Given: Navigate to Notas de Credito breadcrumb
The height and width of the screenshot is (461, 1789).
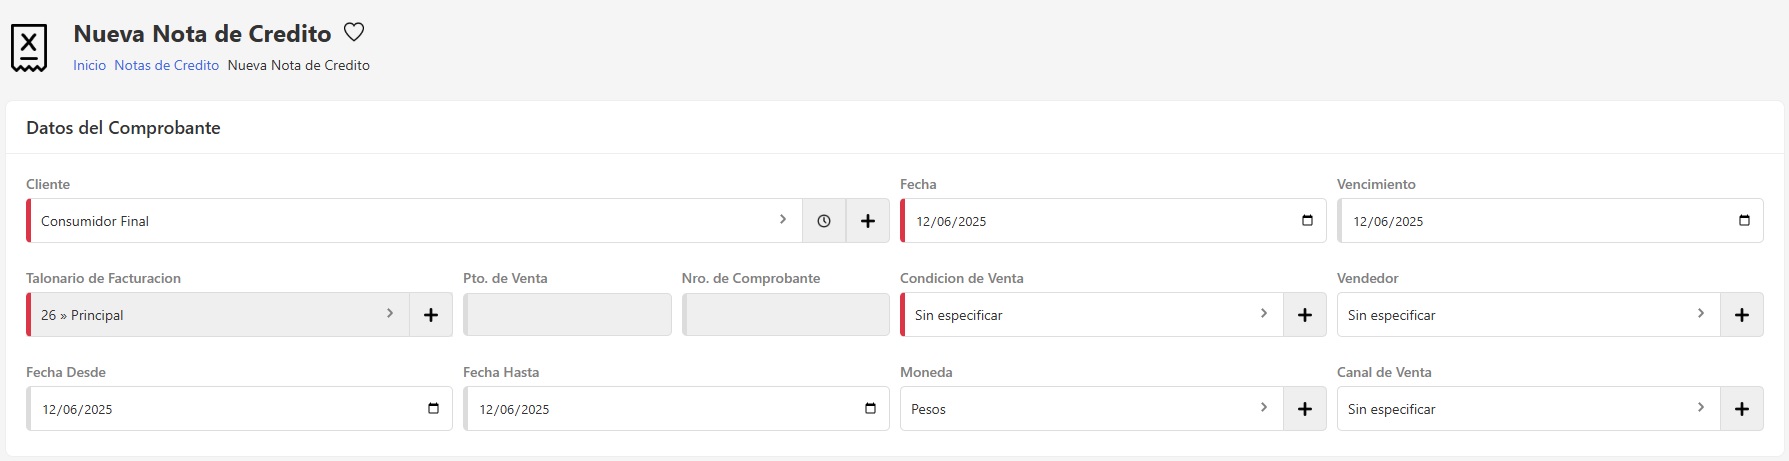Looking at the screenshot, I should (x=166, y=65).
